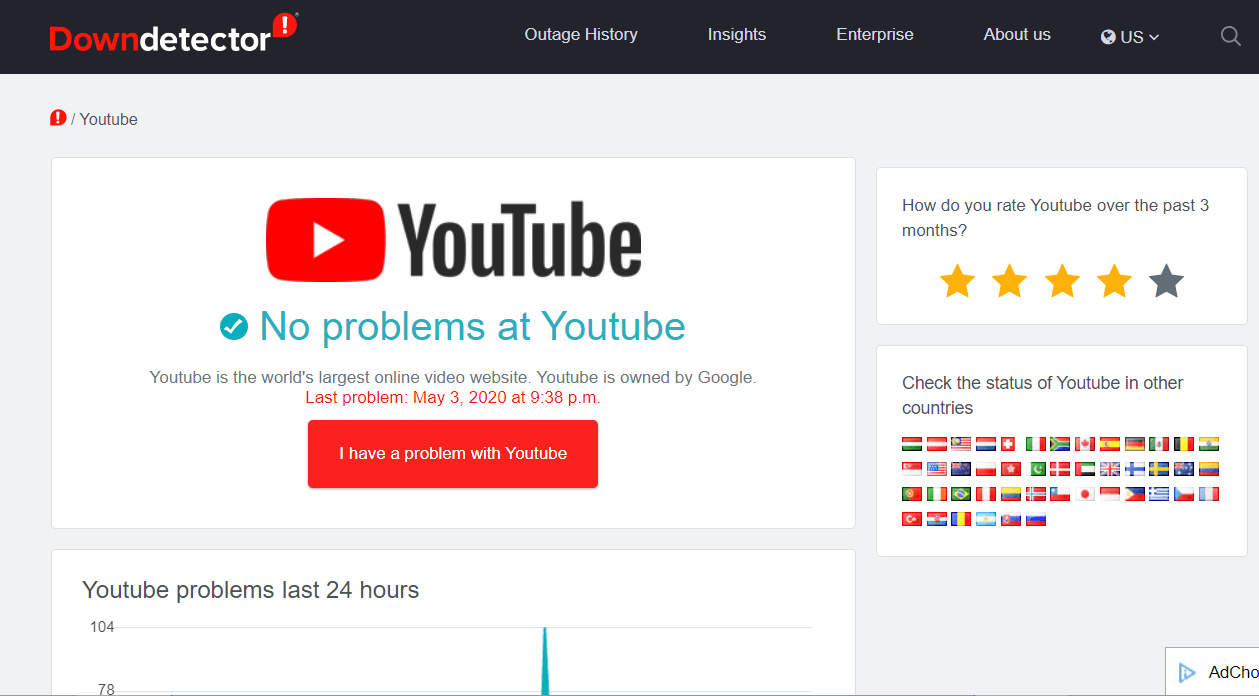Click the red breadcrumb home icon
This screenshot has height=696, width=1259.
pyautogui.click(x=58, y=118)
